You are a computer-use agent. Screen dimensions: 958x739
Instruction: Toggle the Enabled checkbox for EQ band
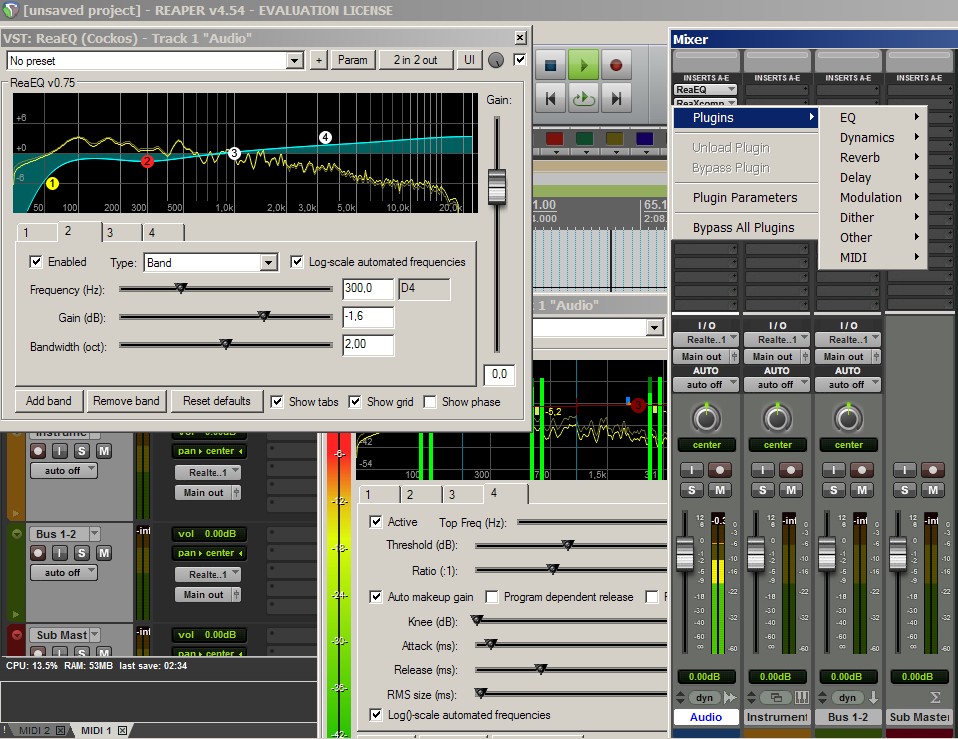point(37,262)
